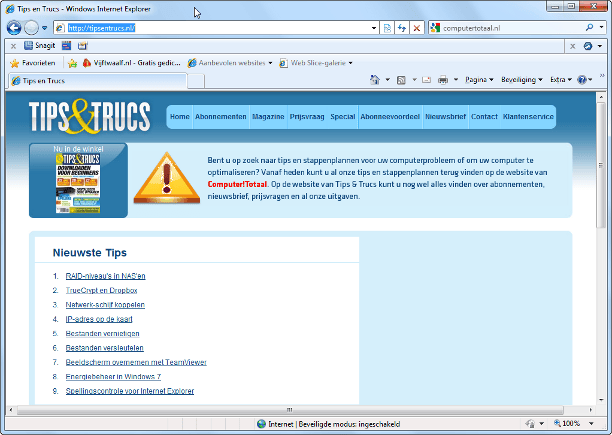
Task: Open the Abonnementen navigation item
Action: point(221,117)
